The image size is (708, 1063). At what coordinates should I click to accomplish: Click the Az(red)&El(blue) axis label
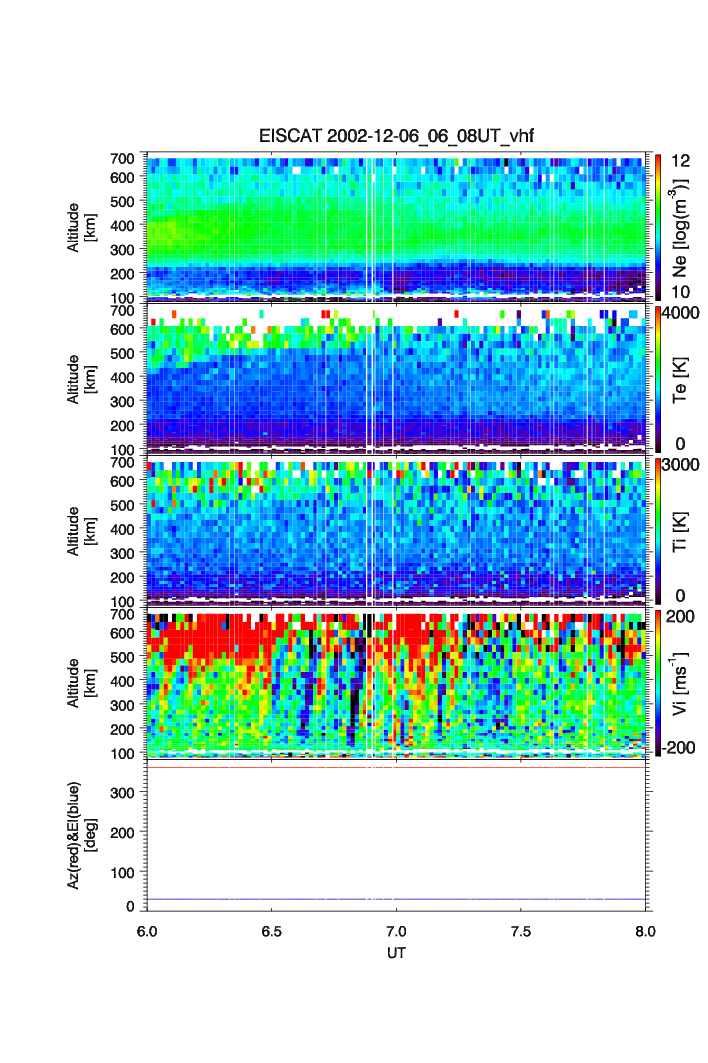(x=80, y=834)
